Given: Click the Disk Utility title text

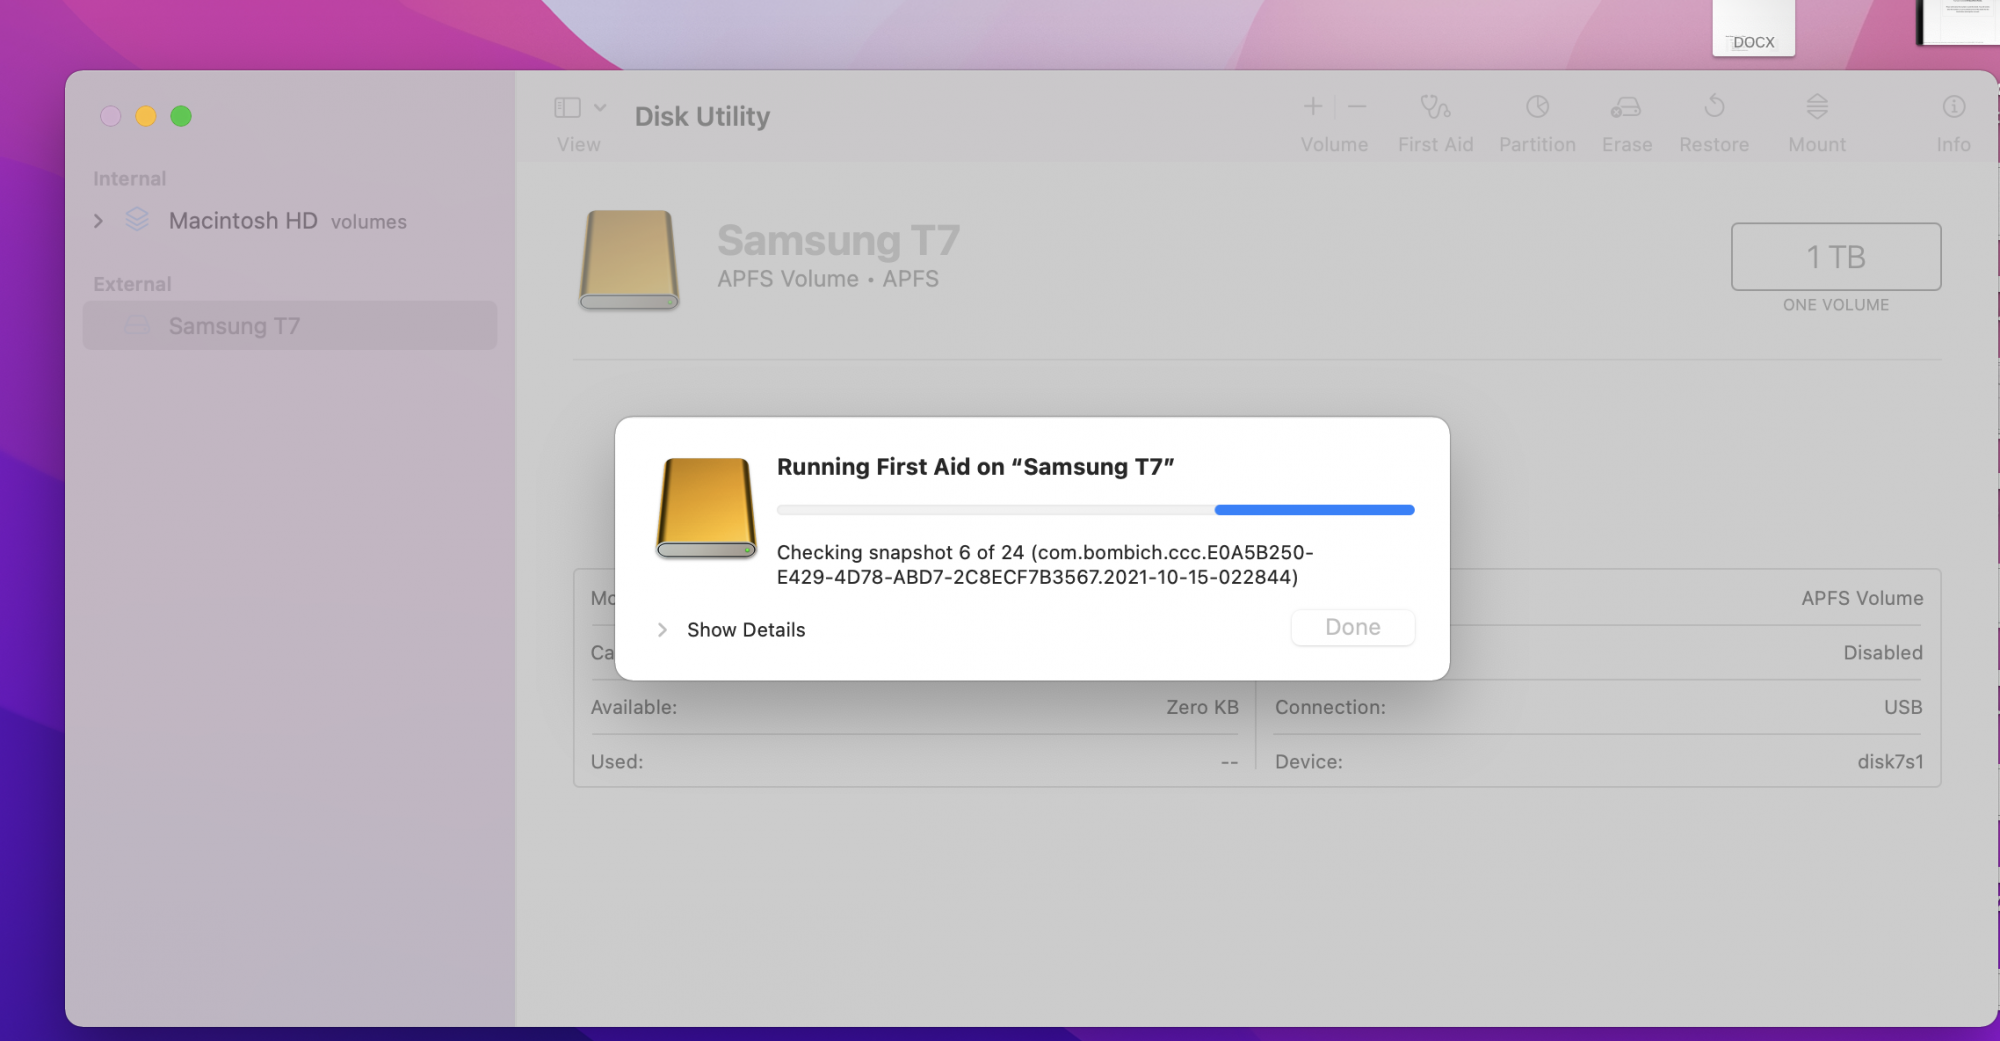Looking at the screenshot, I should (702, 117).
